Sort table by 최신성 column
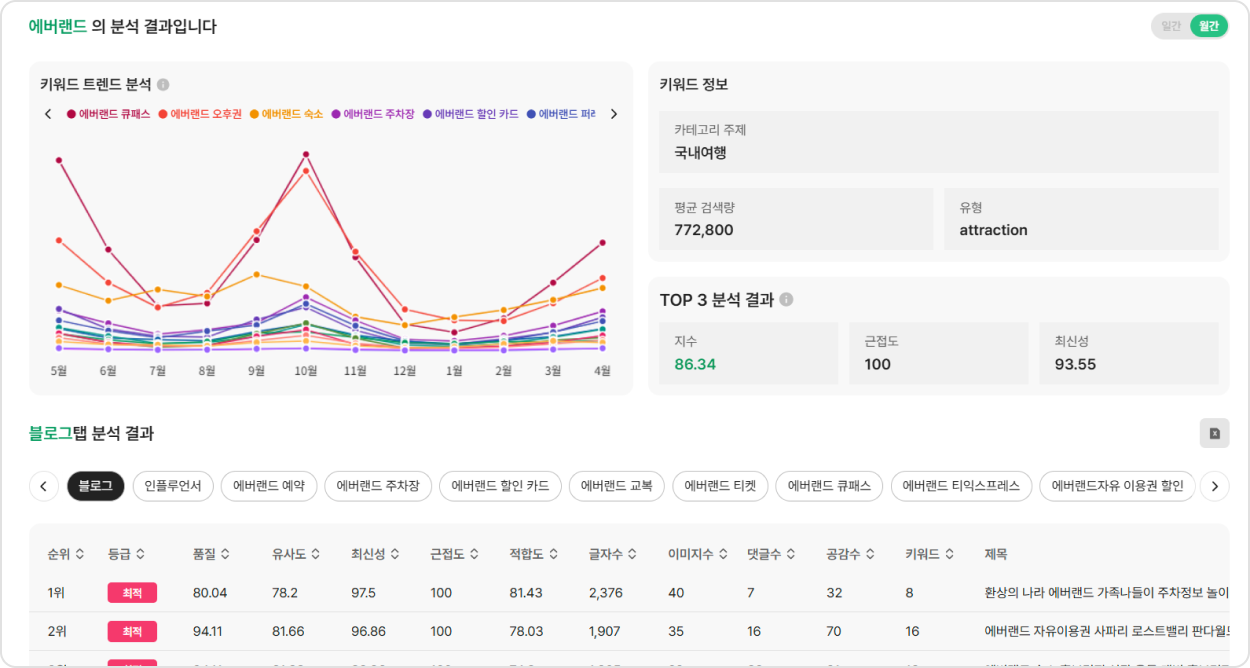Screen dimensions: 1250x668 pos(375,554)
